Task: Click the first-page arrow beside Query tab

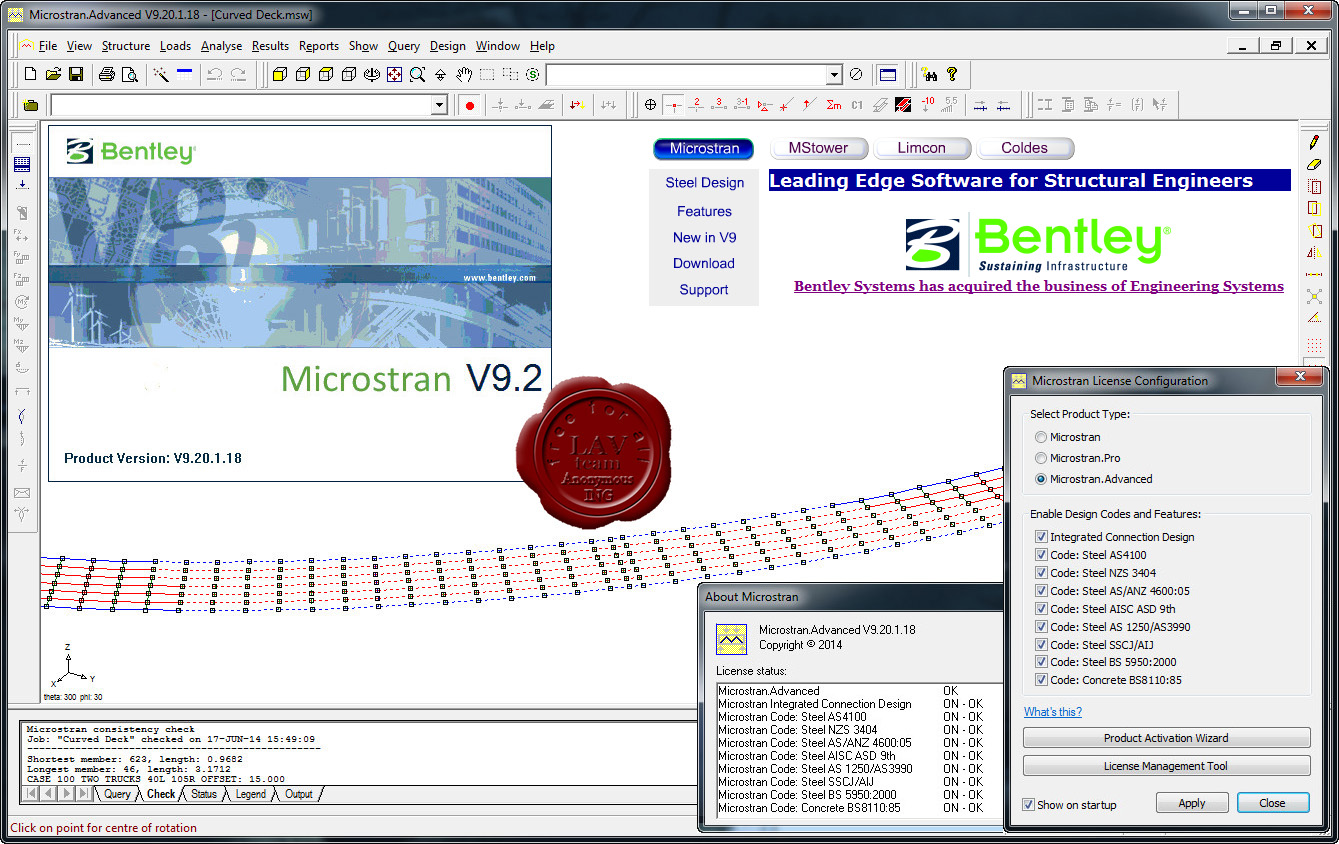Action: point(30,794)
